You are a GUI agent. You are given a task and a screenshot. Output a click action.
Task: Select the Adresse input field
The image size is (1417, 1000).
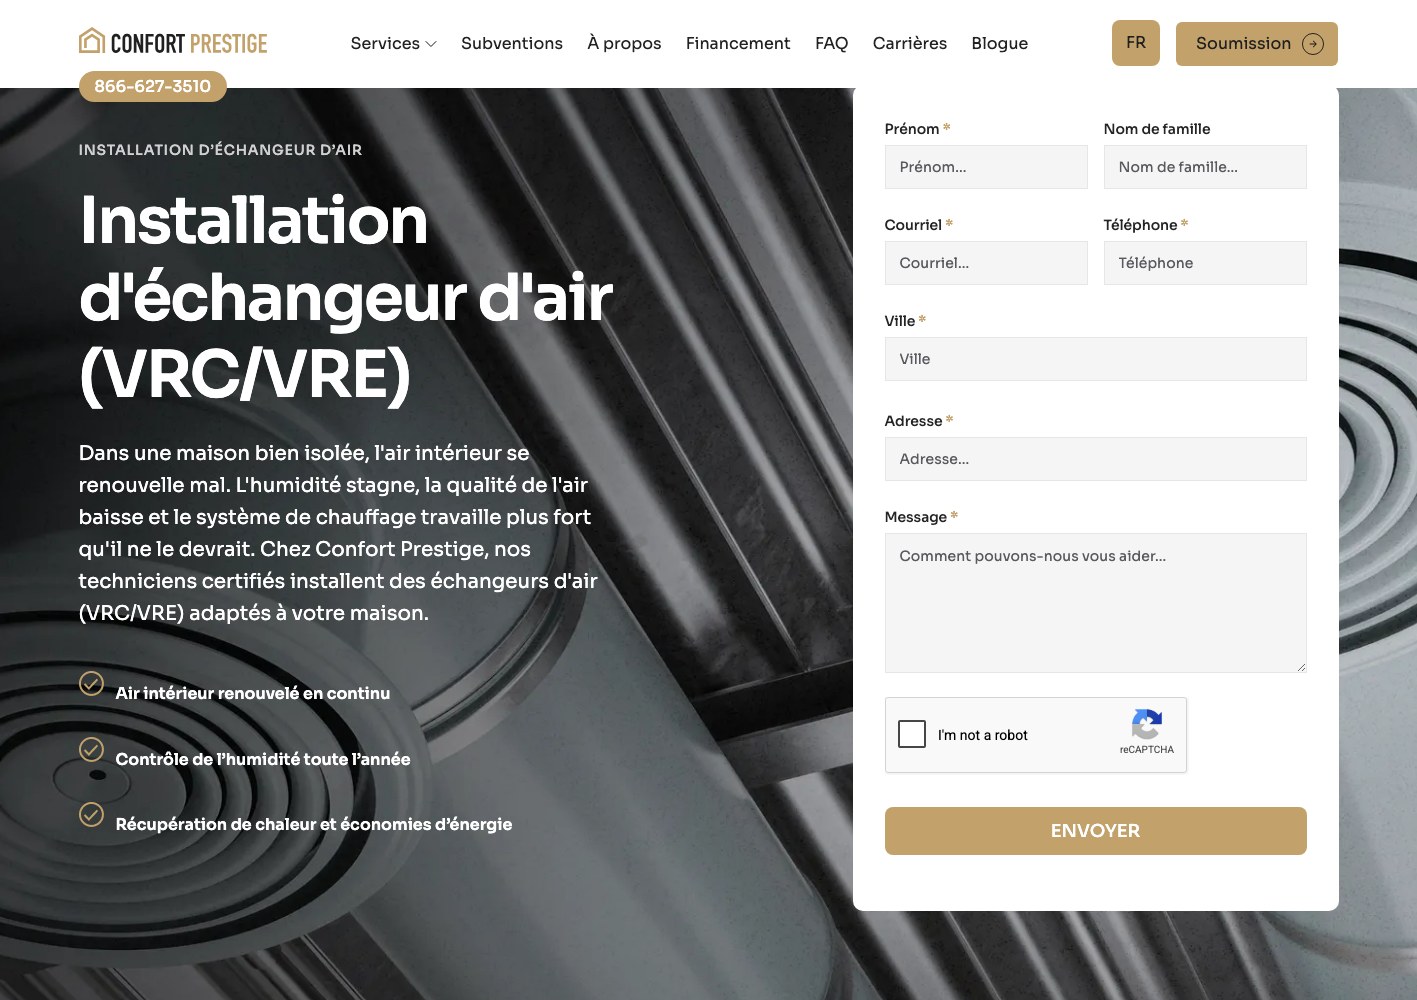point(1096,459)
